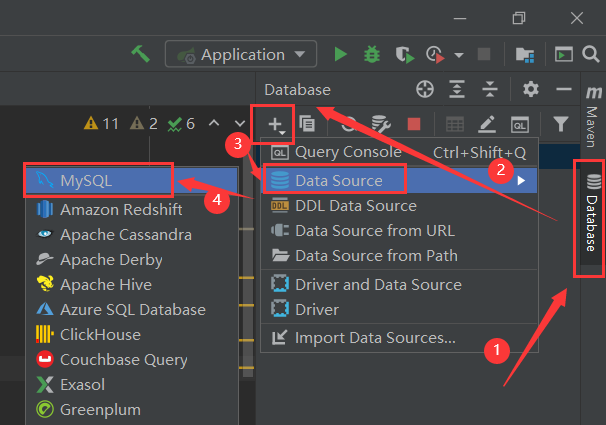Choose Data Source from URL
Screen dimensions: 606x425
click(x=399, y=231)
